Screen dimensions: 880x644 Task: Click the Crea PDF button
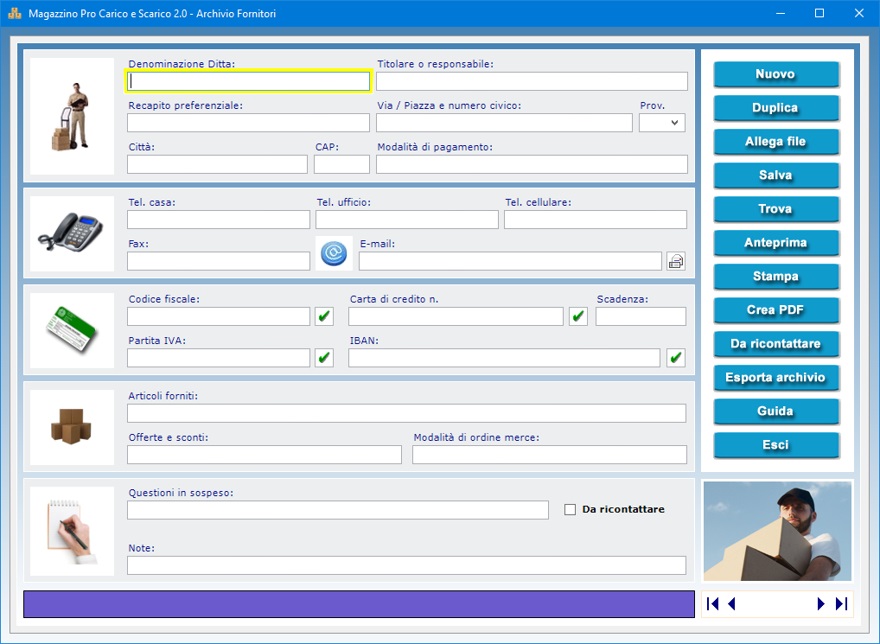pyautogui.click(x=776, y=310)
